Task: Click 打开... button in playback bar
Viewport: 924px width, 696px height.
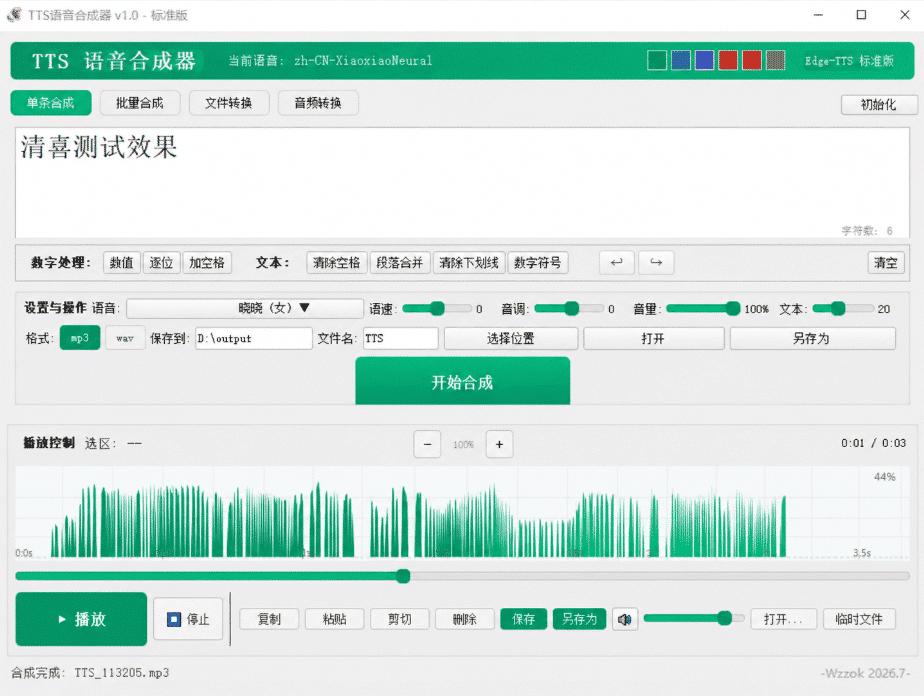Action: [x=784, y=619]
